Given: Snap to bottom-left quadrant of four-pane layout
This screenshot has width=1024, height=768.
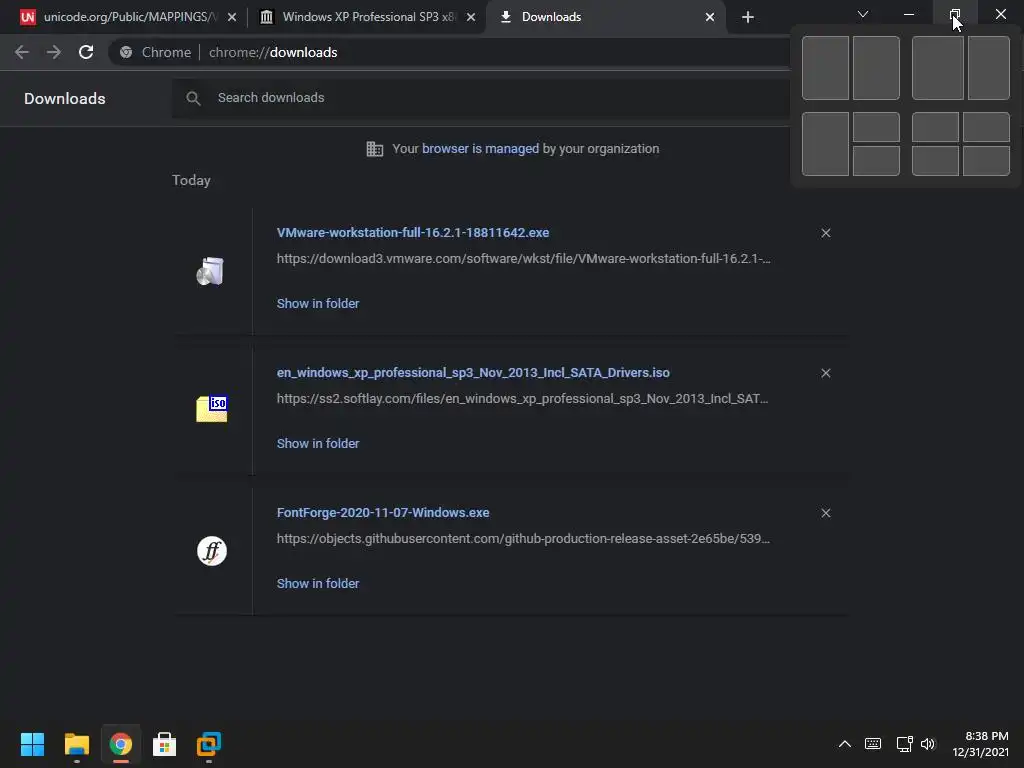Looking at the screenshot, I should 935,161.
